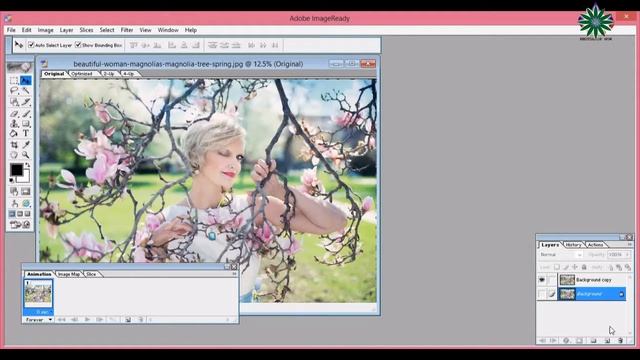640x360 pixels.
Task: Select the Lasso tool
Action: [14, 91]
